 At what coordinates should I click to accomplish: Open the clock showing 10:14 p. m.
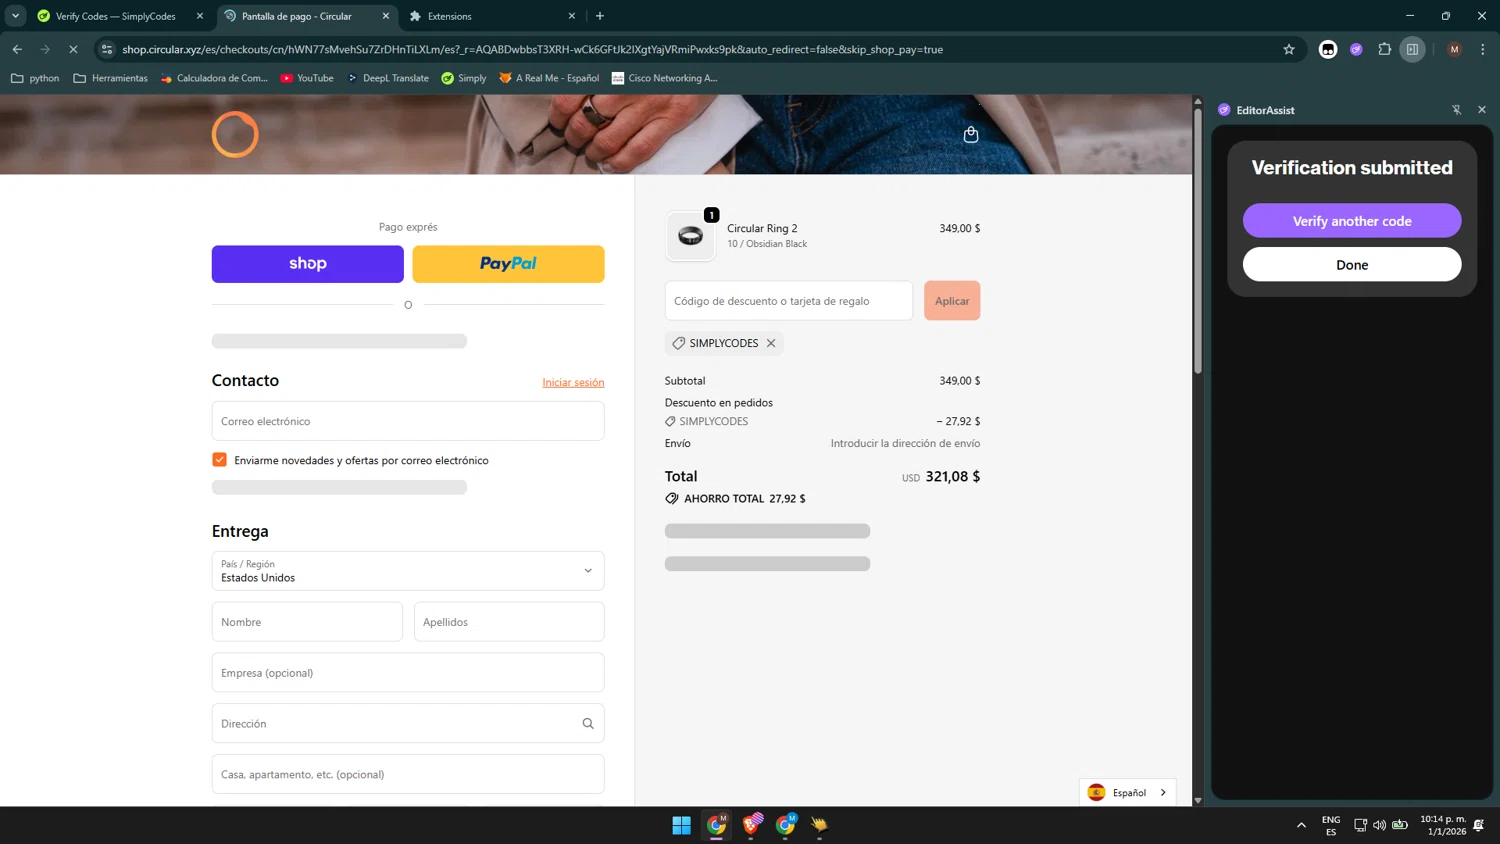tap(1442, 825)
